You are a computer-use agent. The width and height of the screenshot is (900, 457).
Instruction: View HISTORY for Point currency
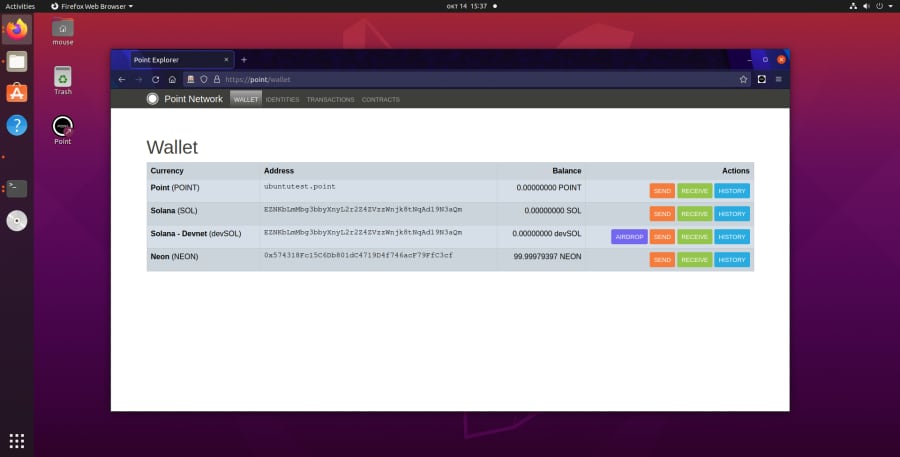coord(732,191)
